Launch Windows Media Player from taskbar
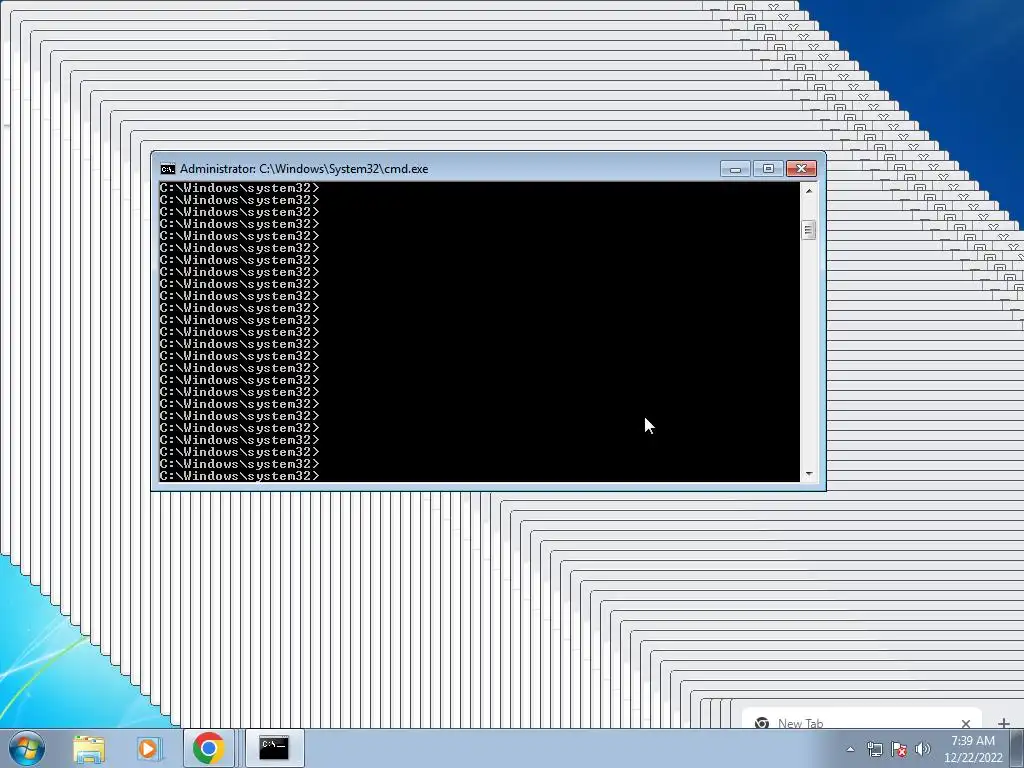Screen dimensions: 1024x768 [x=148, y=748]
